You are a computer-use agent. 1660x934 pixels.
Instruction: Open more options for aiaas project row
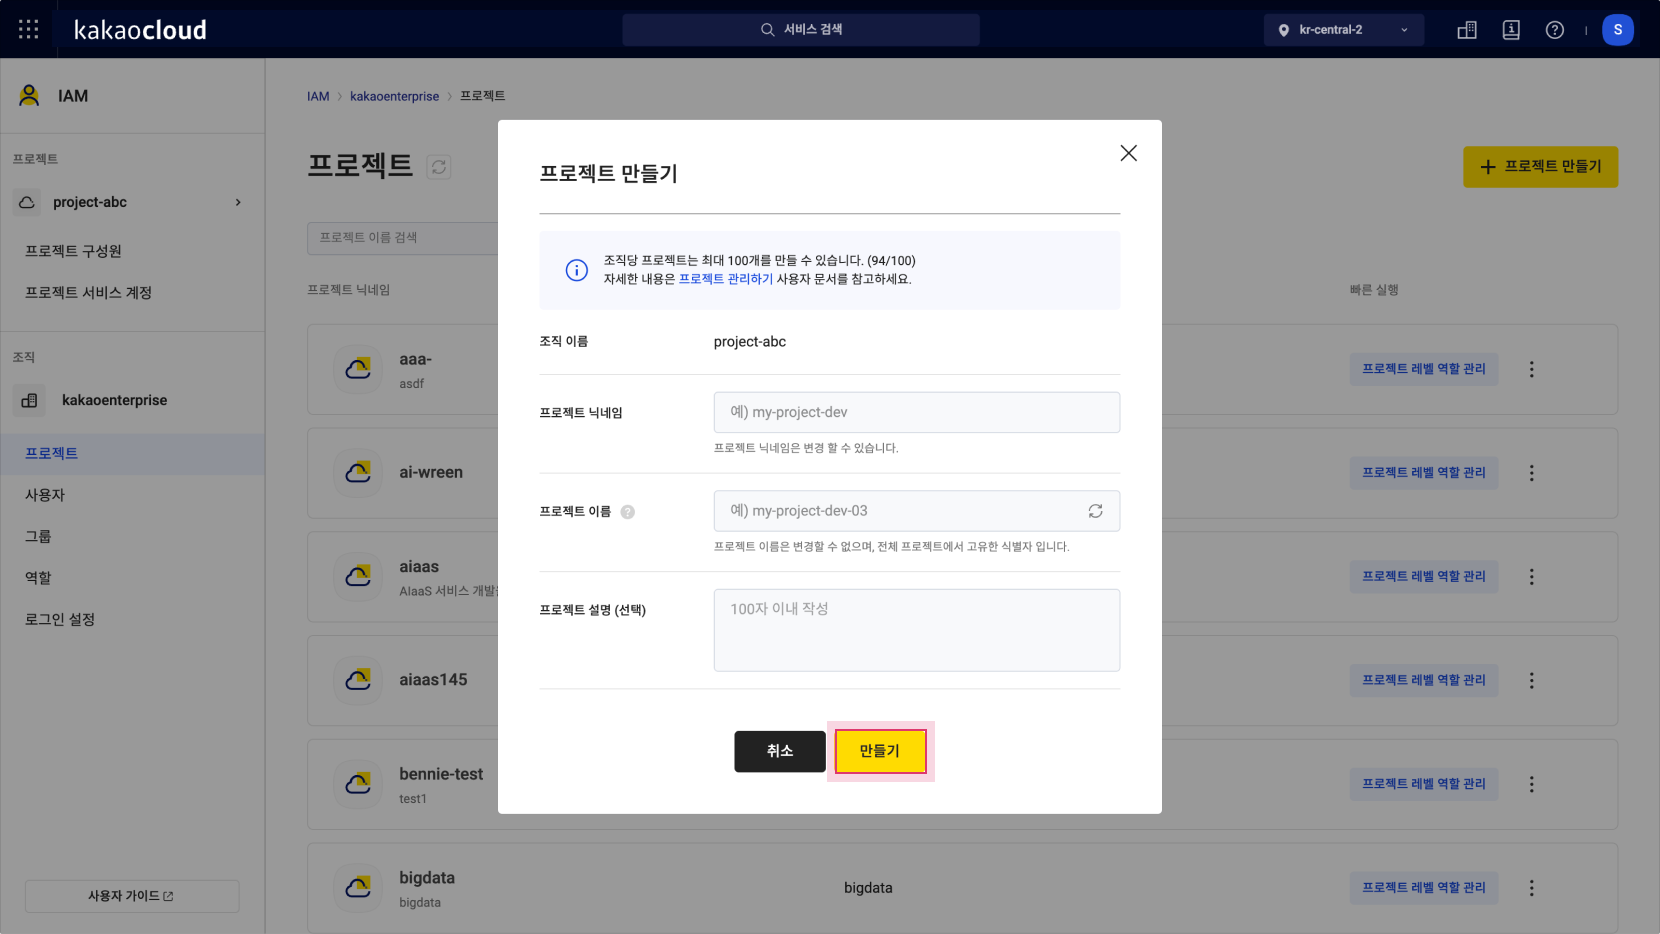[x=1531, y=577]
